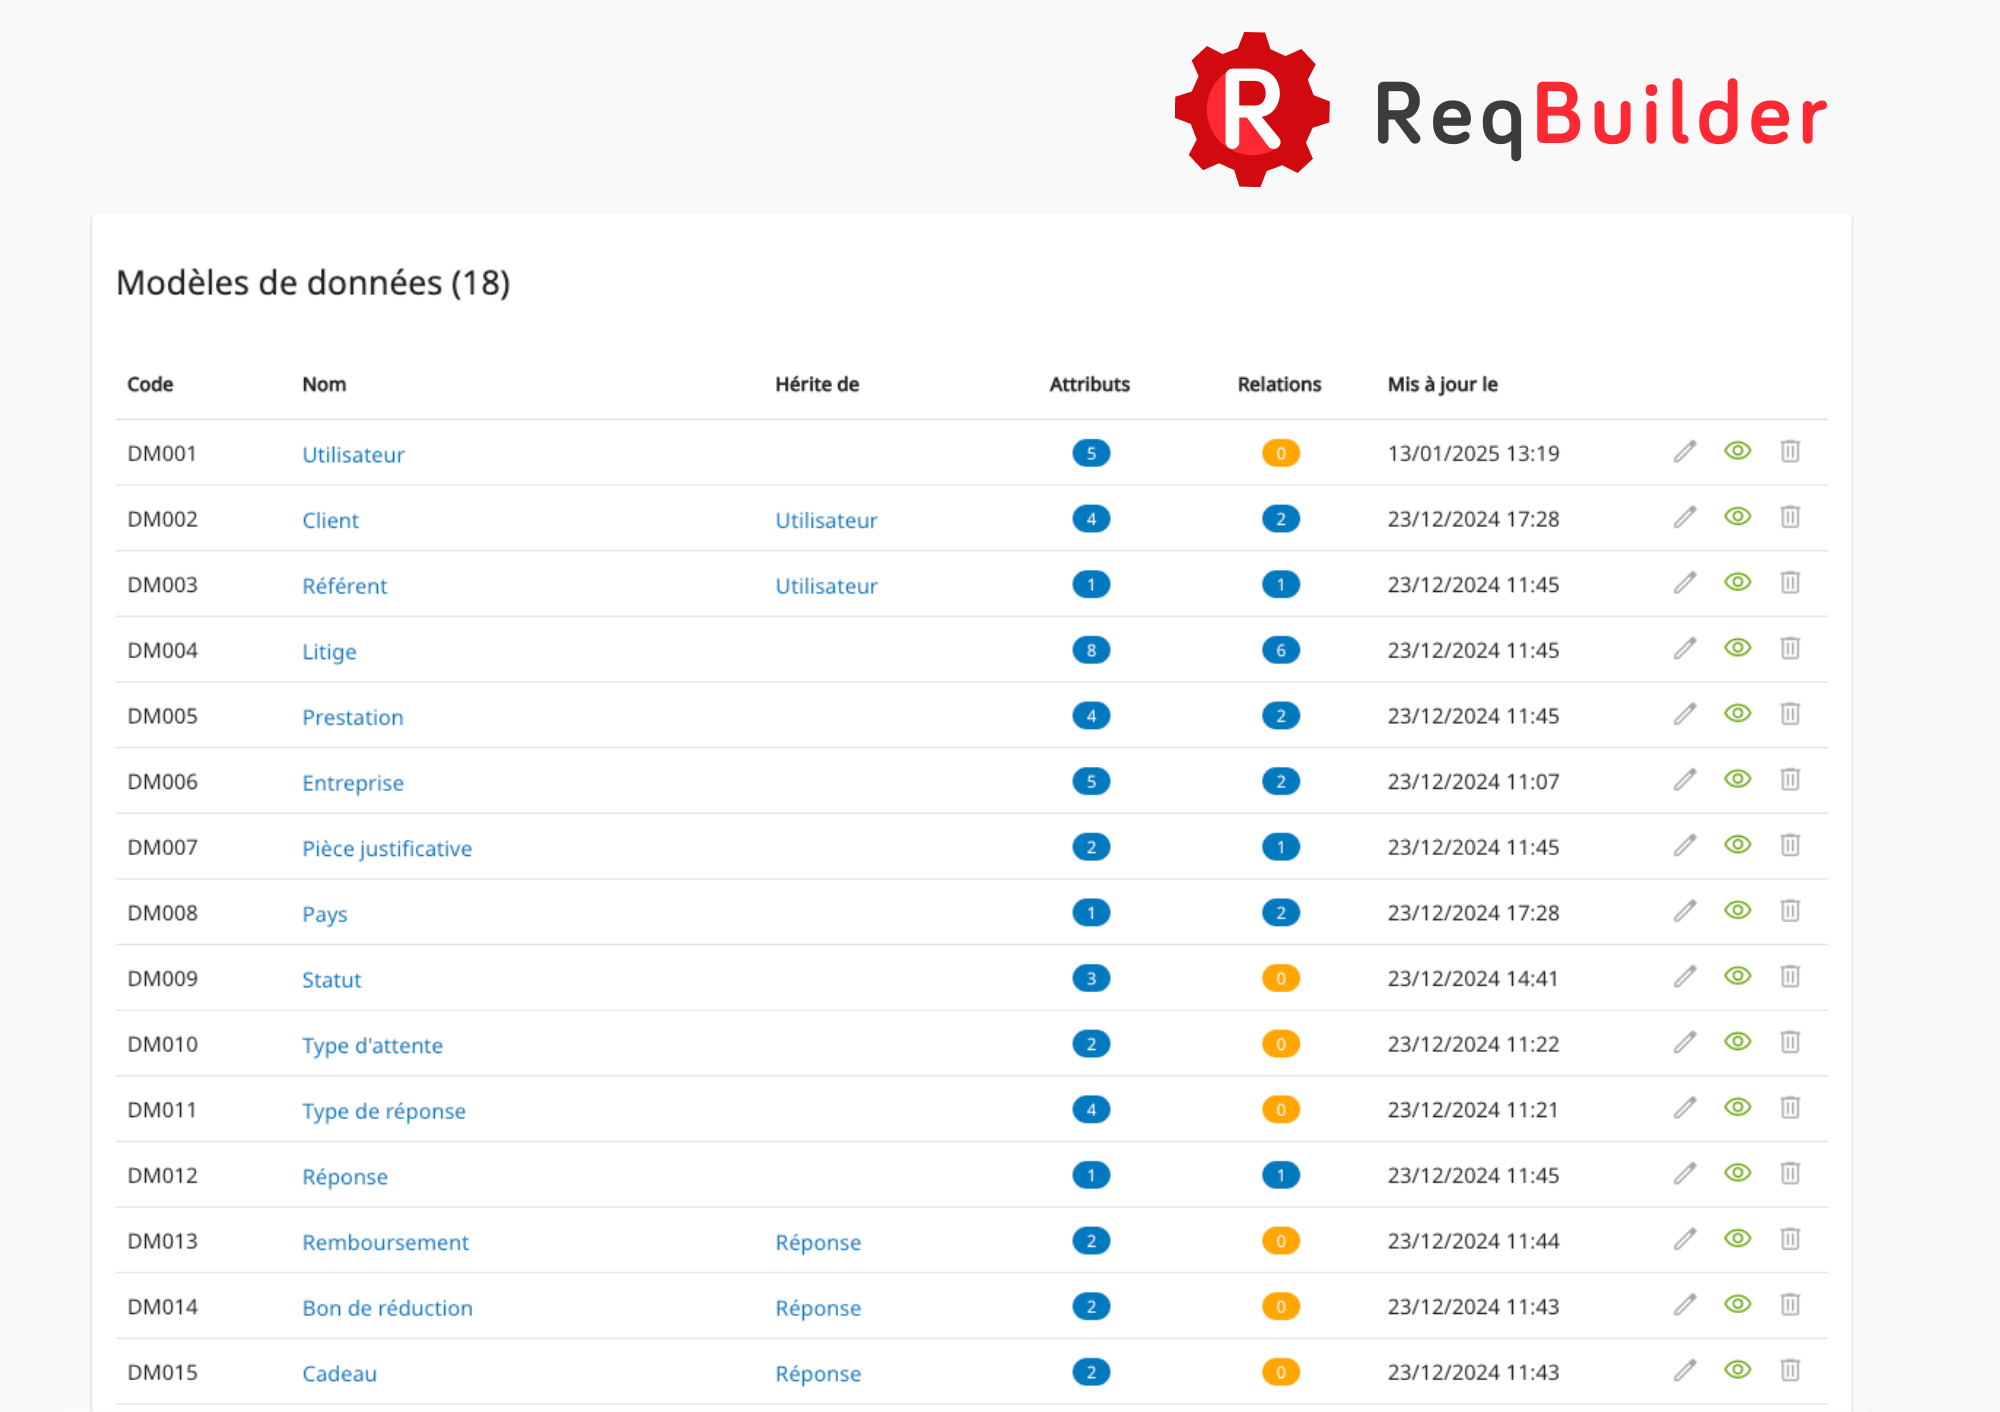This screenshot has width=2000, height=1412.
Task: Edit the Client DM002 row via pencil icon
Action: (x=1685, y=517)
